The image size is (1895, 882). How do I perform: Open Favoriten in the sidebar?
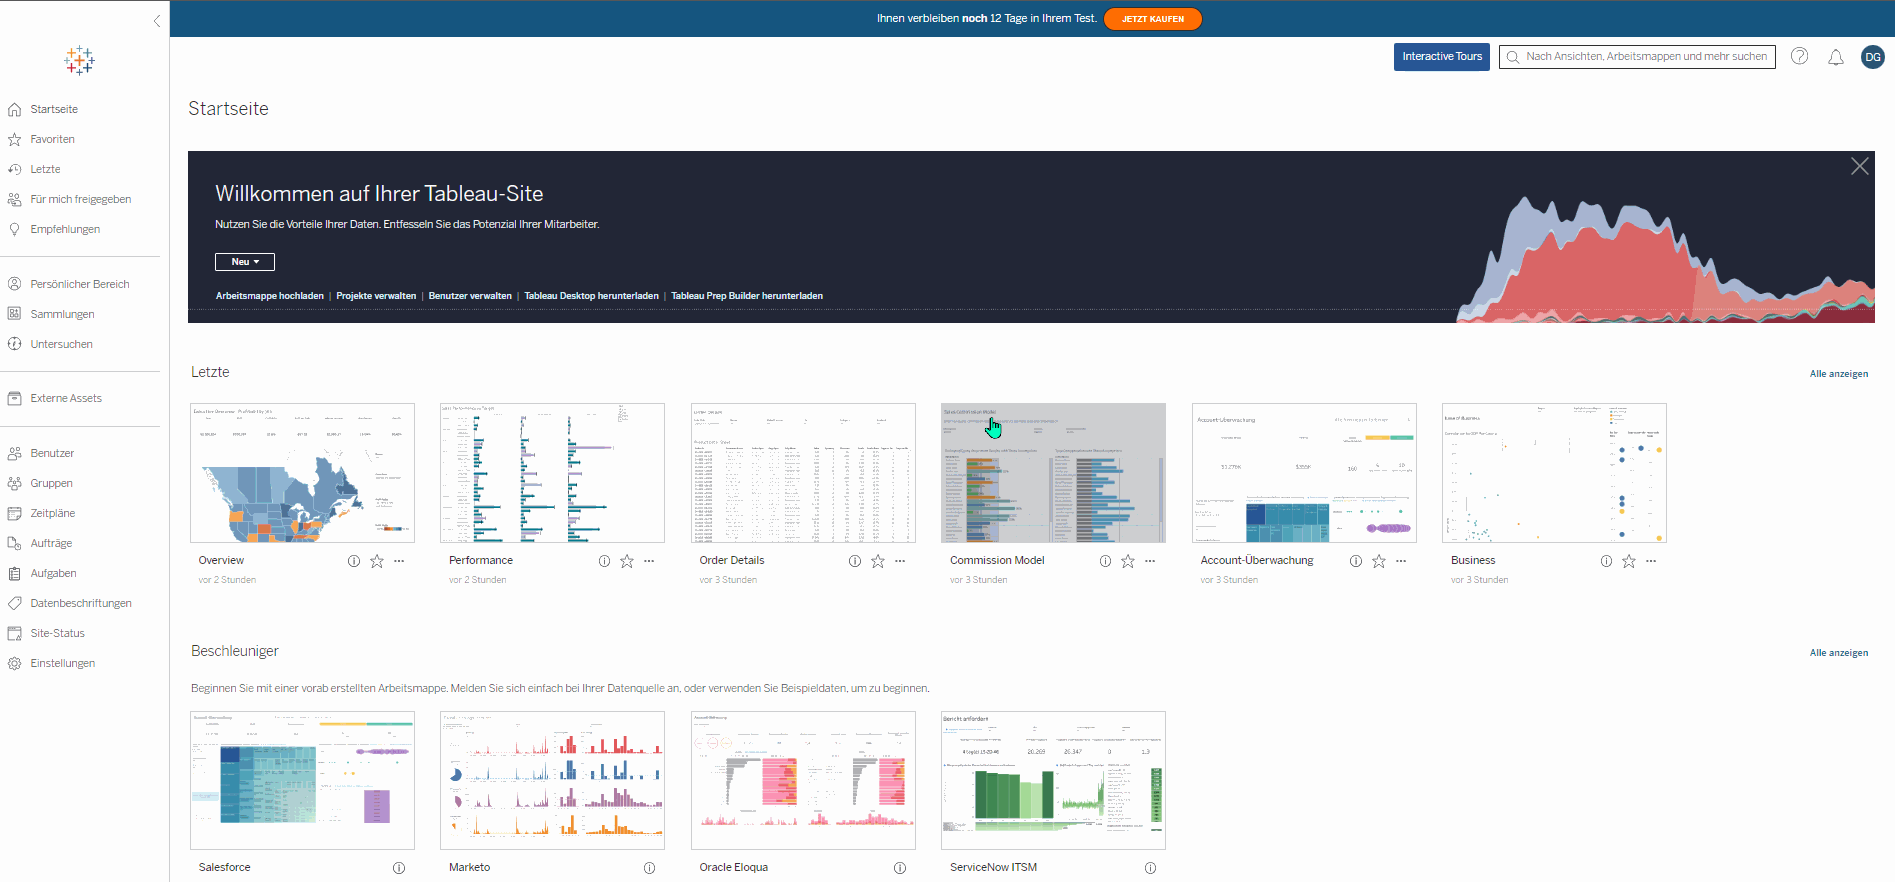click(x=52, y=139)
